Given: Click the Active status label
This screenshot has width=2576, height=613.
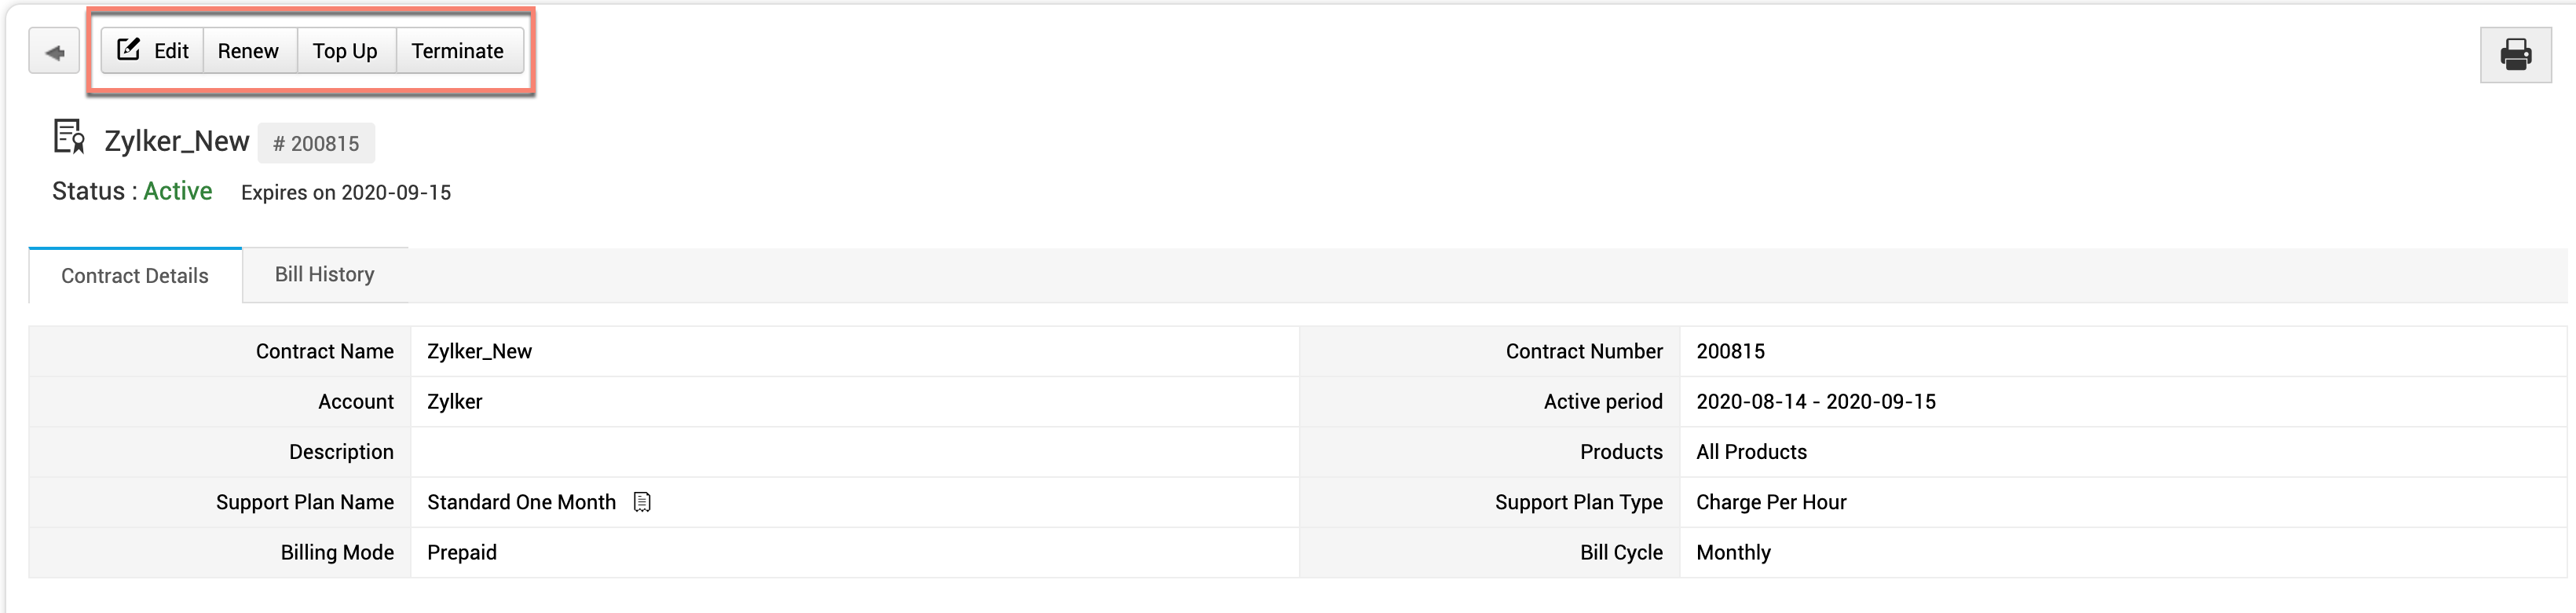Looking at the screenshot, I should pyautogui.click(x=178, y=191).
